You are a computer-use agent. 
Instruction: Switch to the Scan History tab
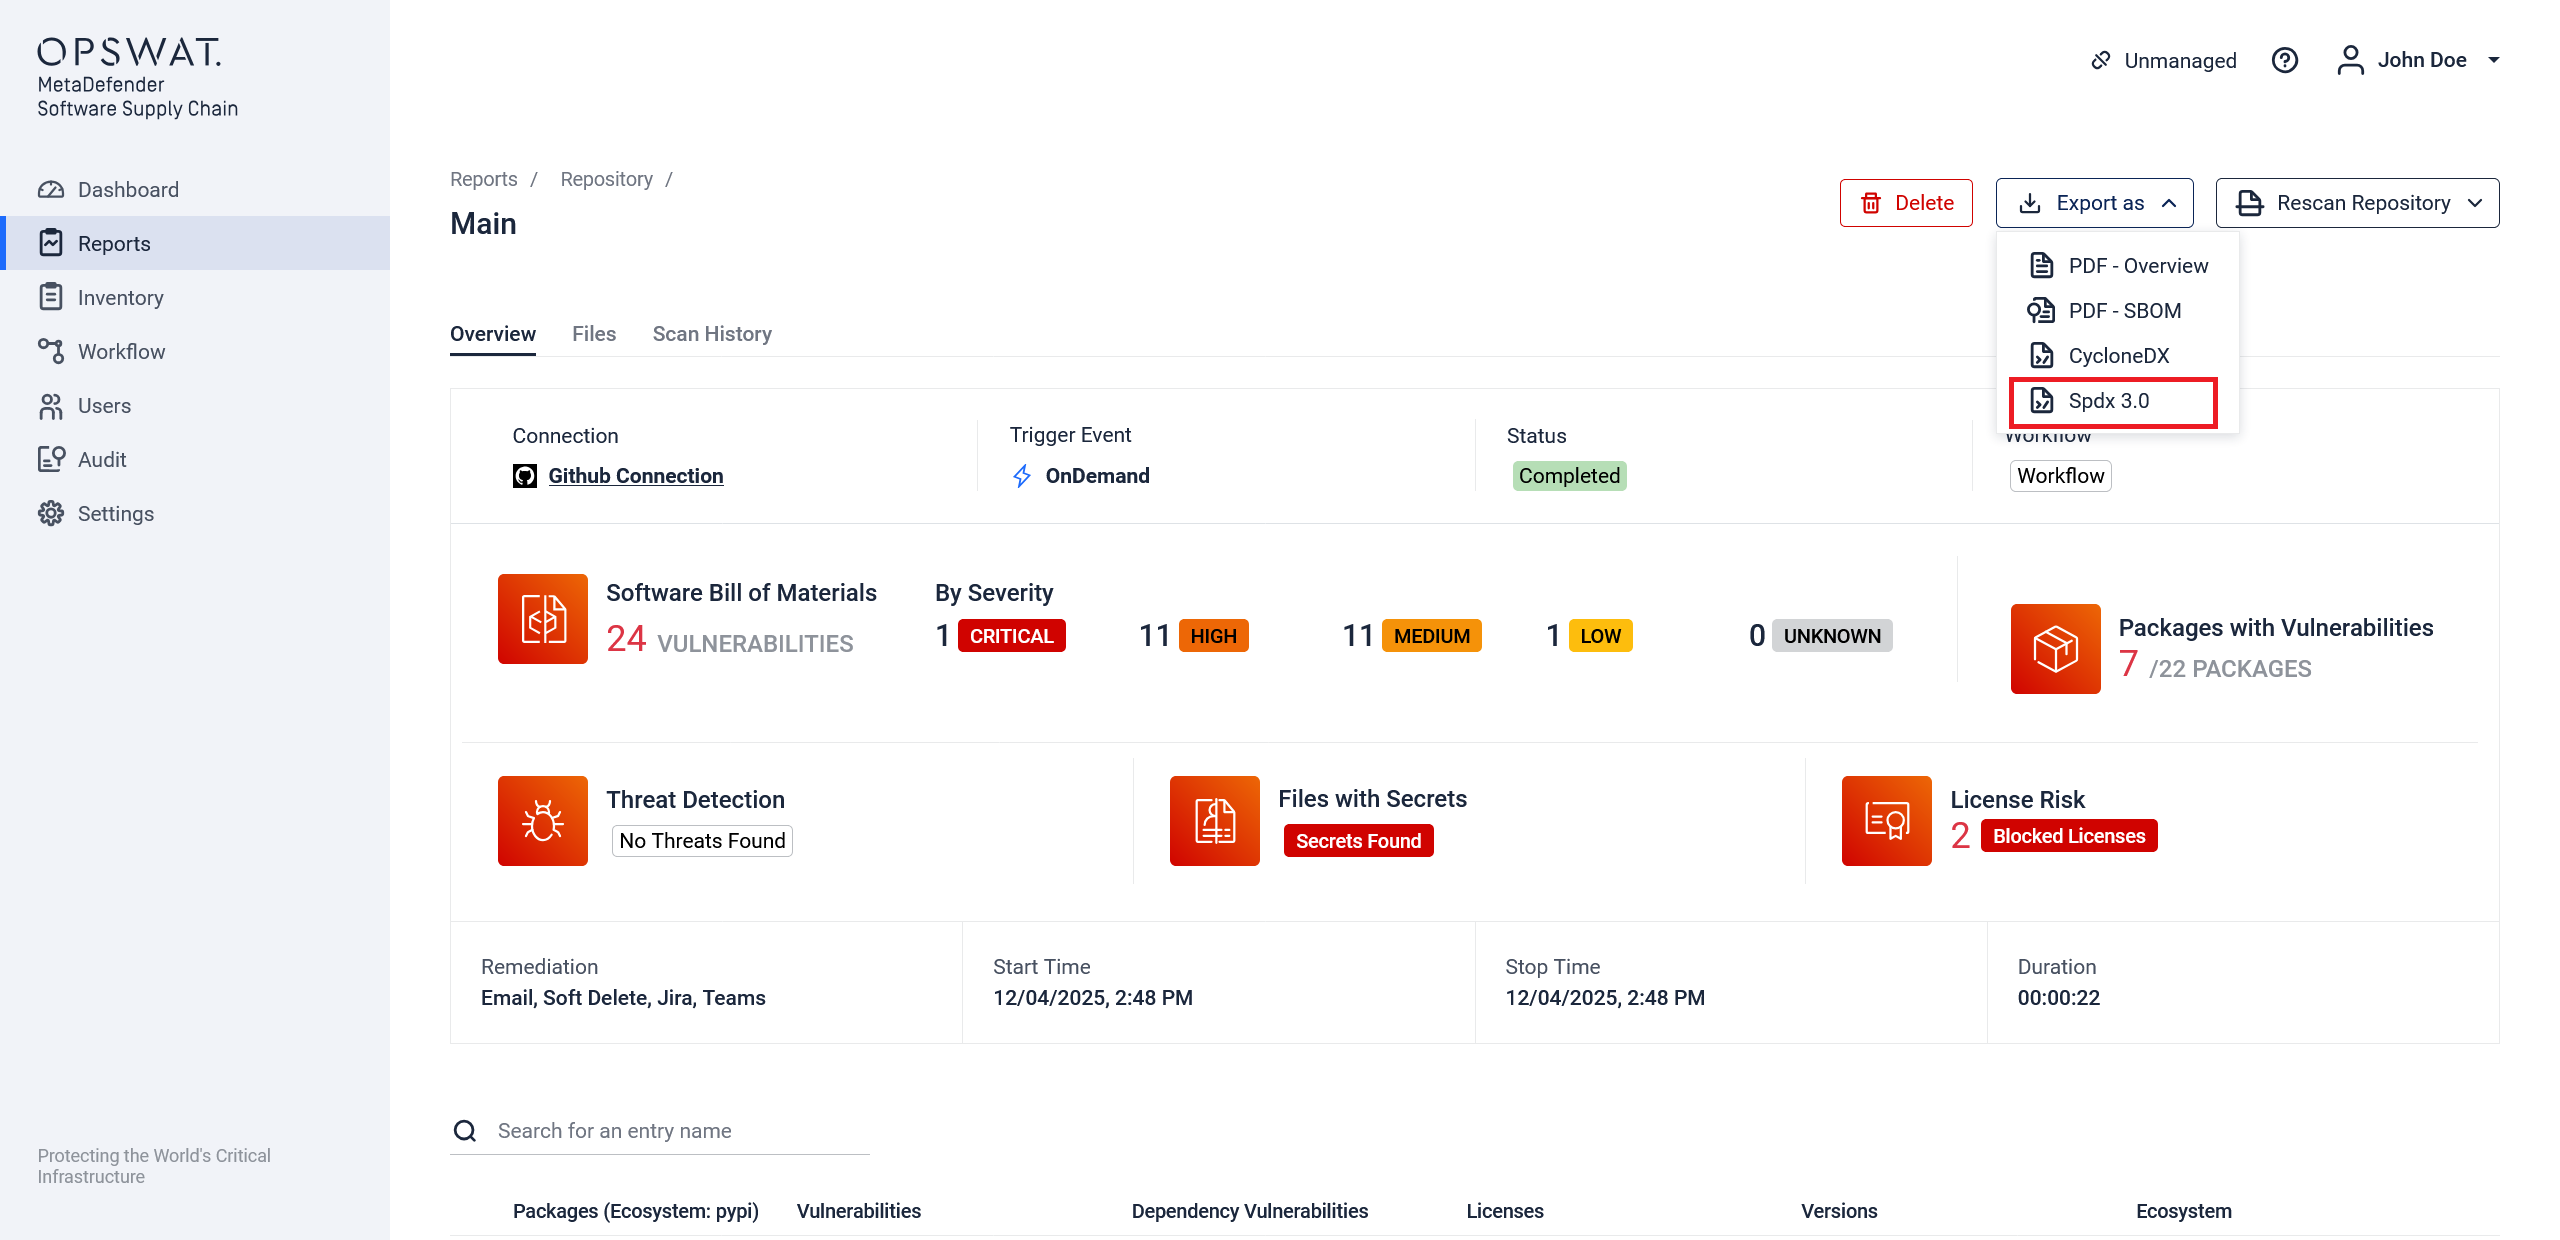click(712, 334)
